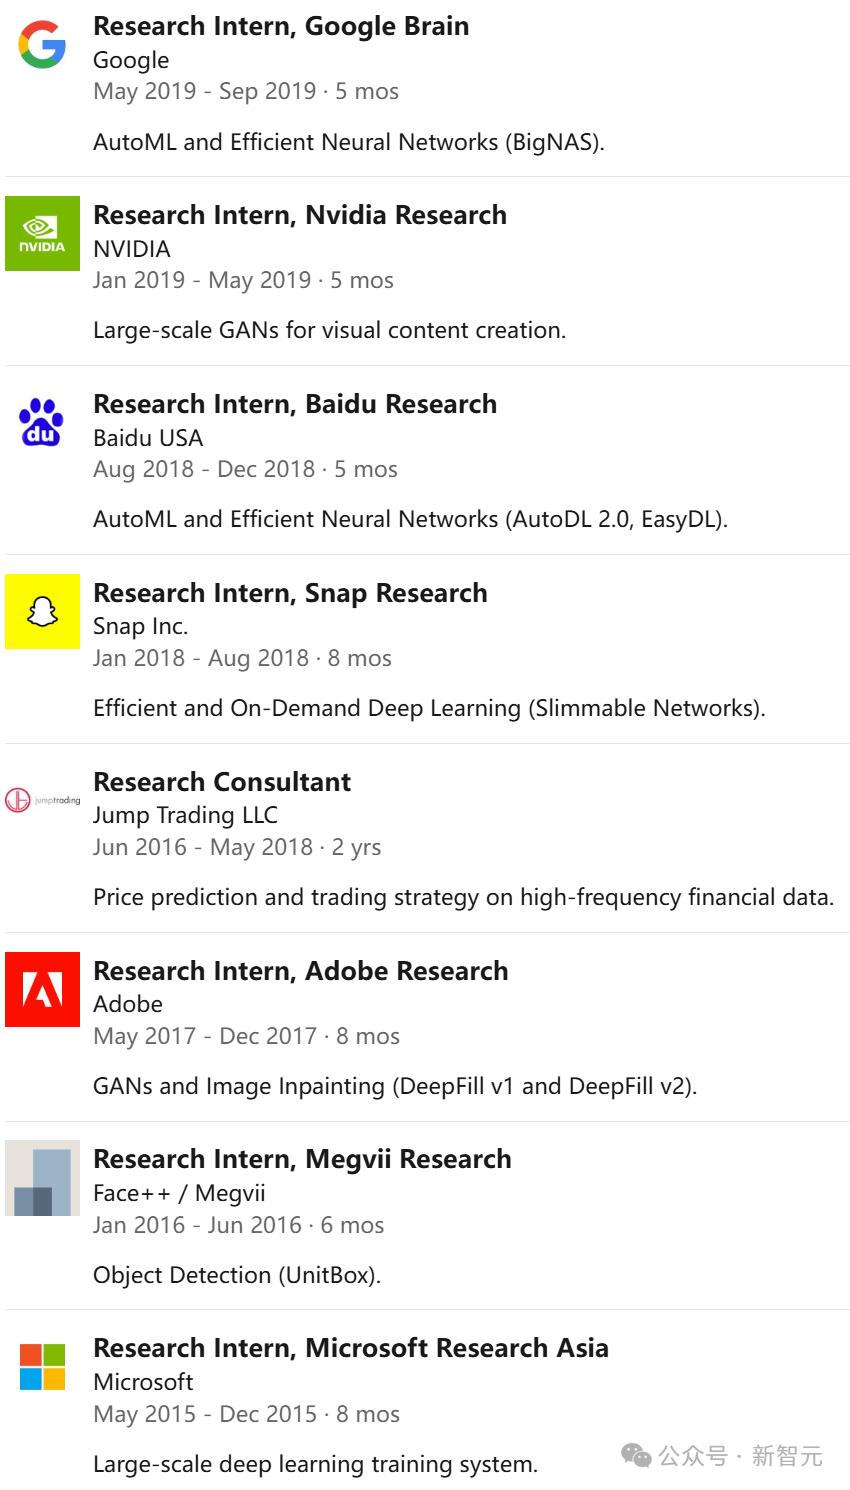Click the Microsoft four-square logo
This screenshot has height=1490, width=850.
click(x=42, y=1367)
